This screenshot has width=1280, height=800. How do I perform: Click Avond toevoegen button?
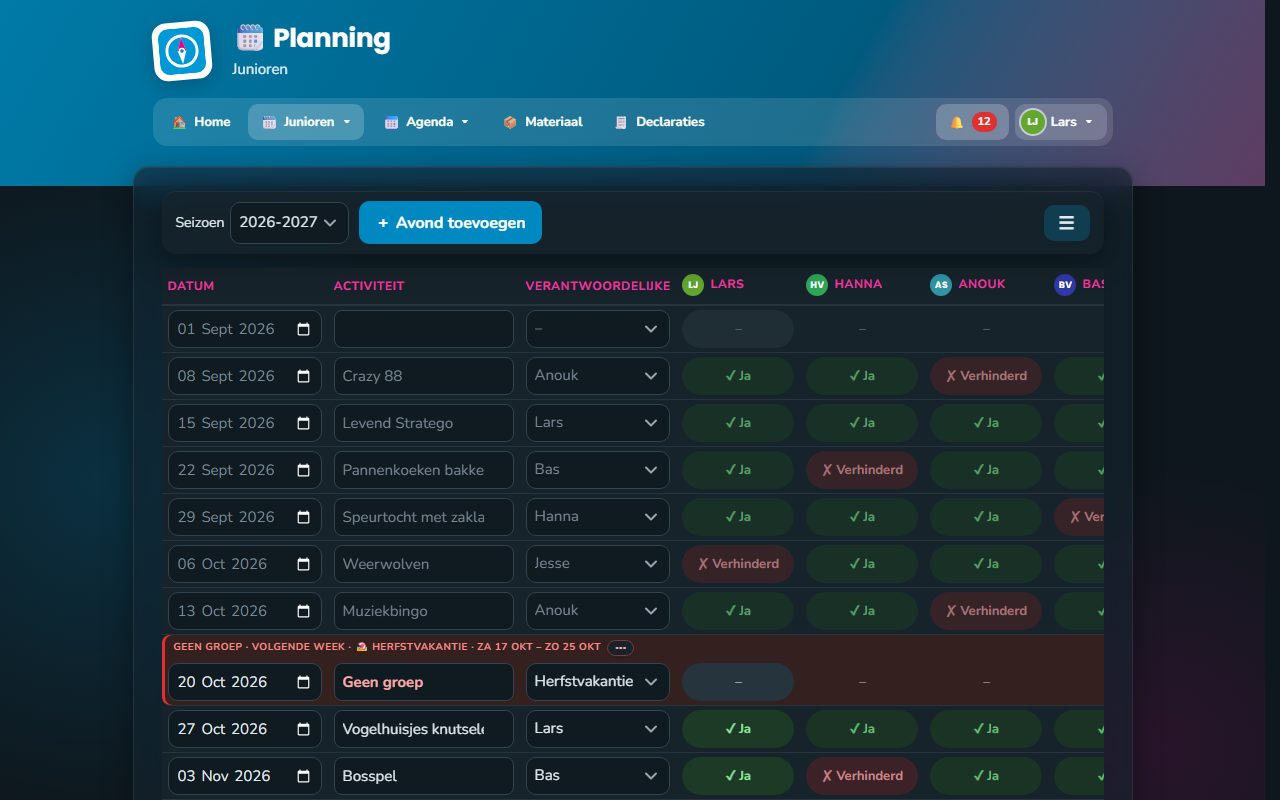450,223
